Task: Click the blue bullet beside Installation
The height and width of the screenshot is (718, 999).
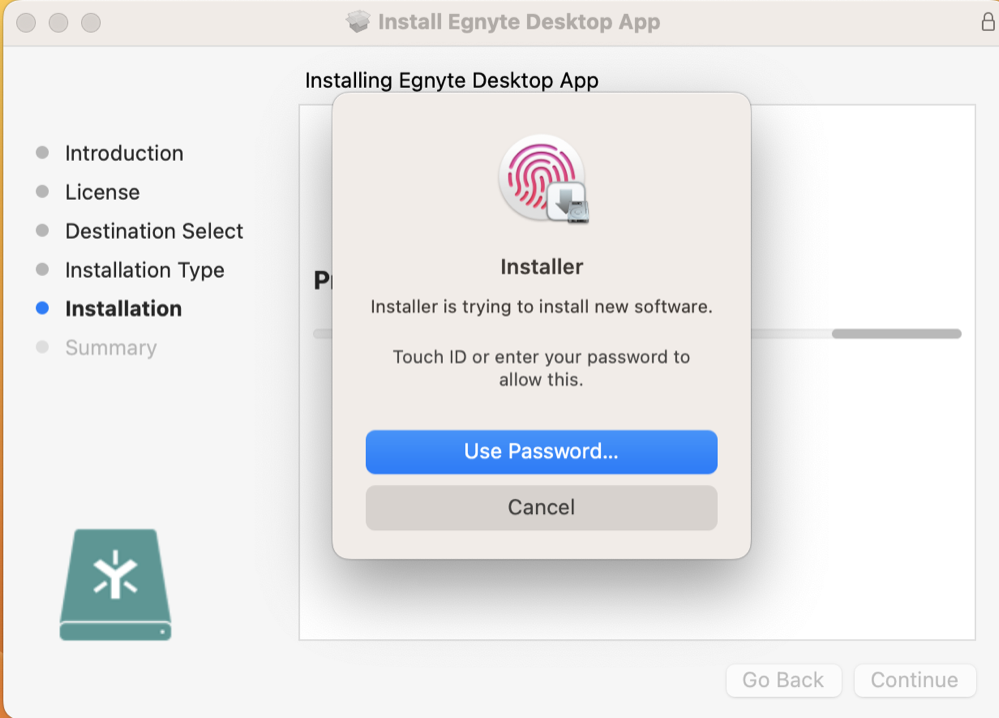Action: [x=42, y=309]
